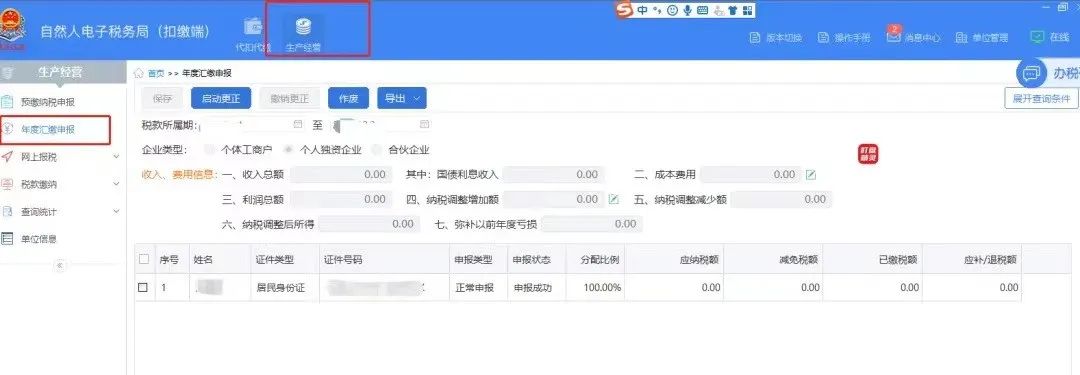Open the 代扣代缴 module icon
Screen dimensions: 1080x375
click(253, 27)
